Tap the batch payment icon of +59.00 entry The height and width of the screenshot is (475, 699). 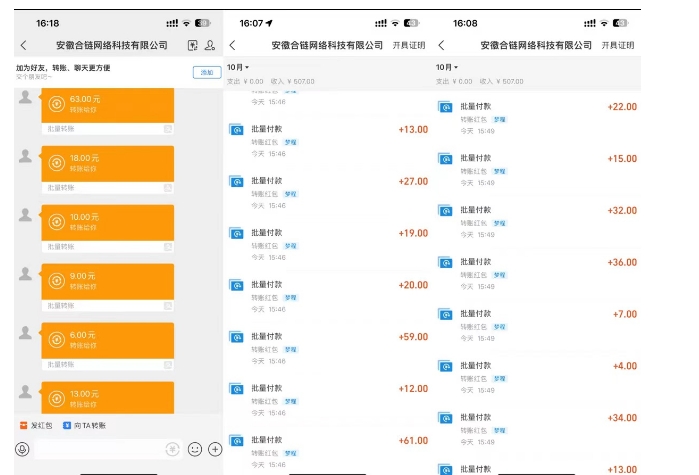click(x=236, y=337)
